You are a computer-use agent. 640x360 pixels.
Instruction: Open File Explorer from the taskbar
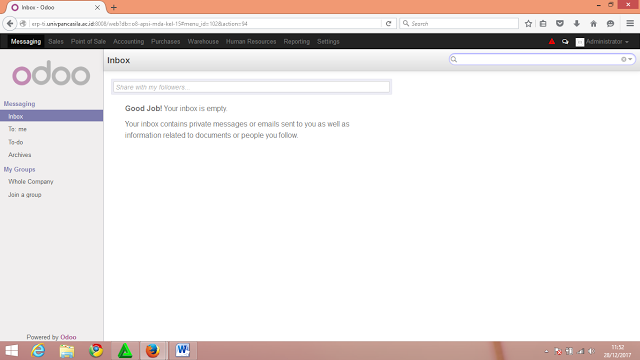point(67,351)
